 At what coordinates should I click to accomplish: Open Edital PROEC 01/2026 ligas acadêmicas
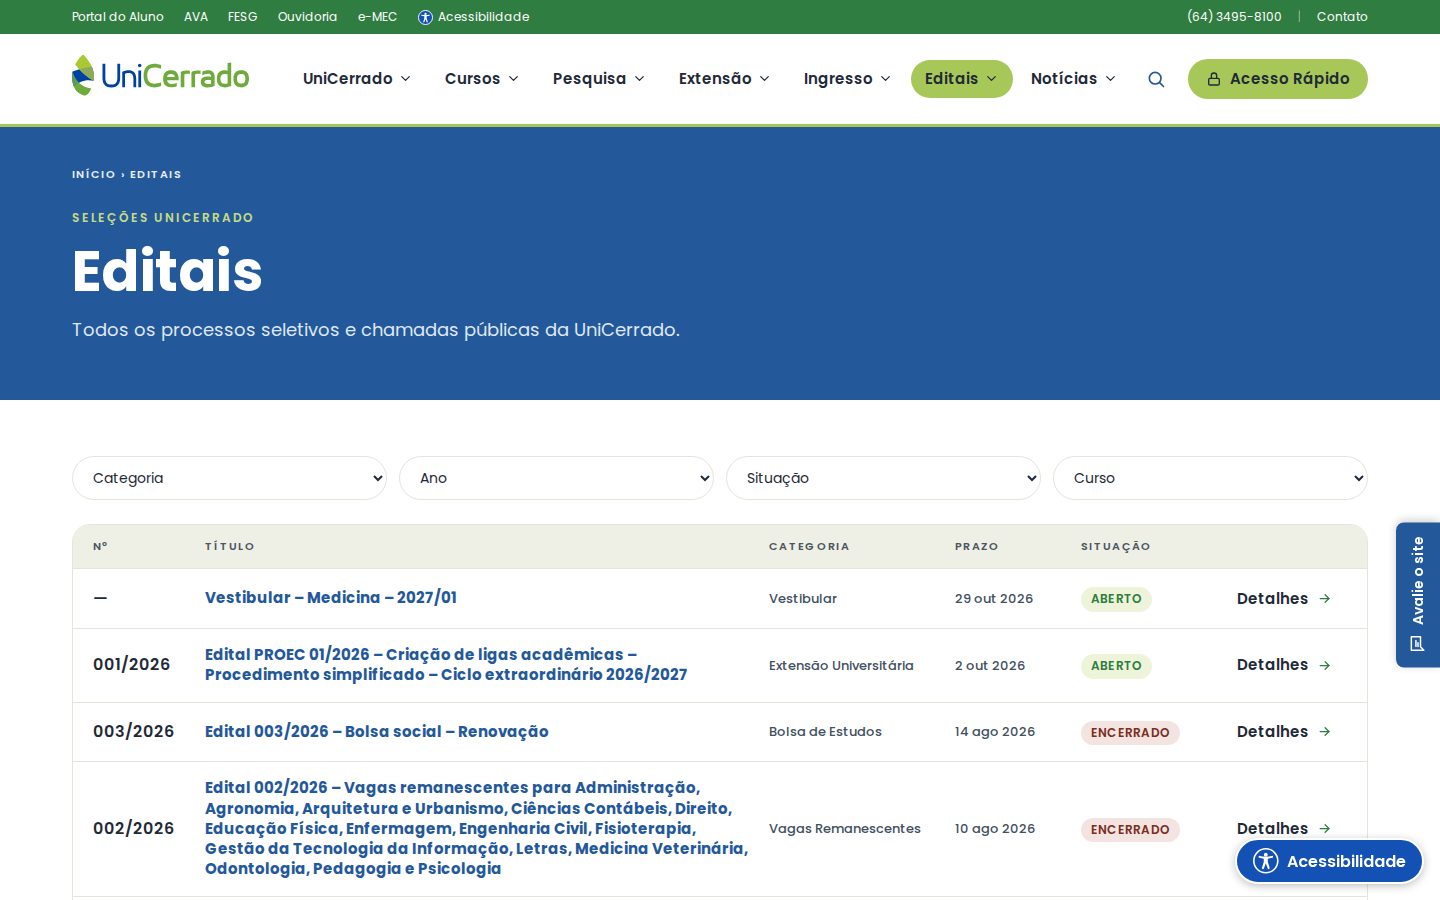(446, 665)
